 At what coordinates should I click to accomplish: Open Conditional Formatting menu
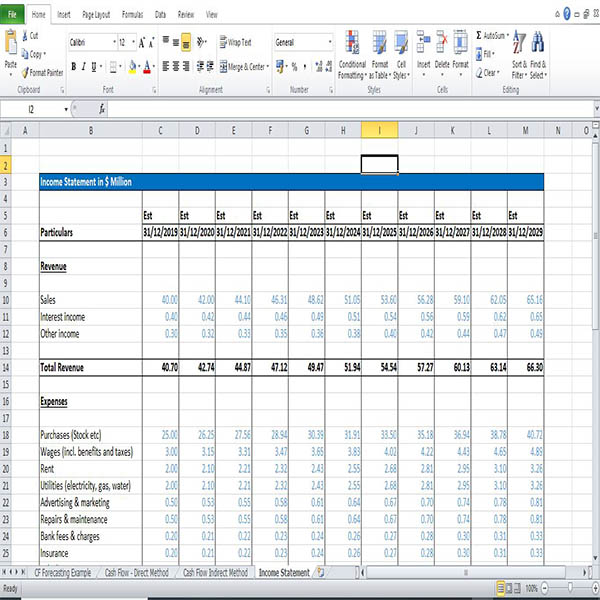point(352,55)
